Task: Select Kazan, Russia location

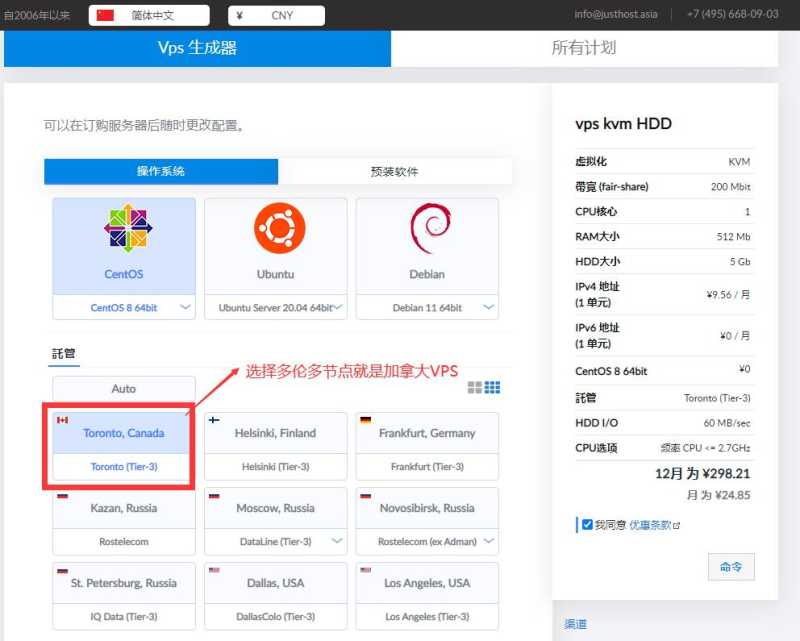Action: point(124,508)
